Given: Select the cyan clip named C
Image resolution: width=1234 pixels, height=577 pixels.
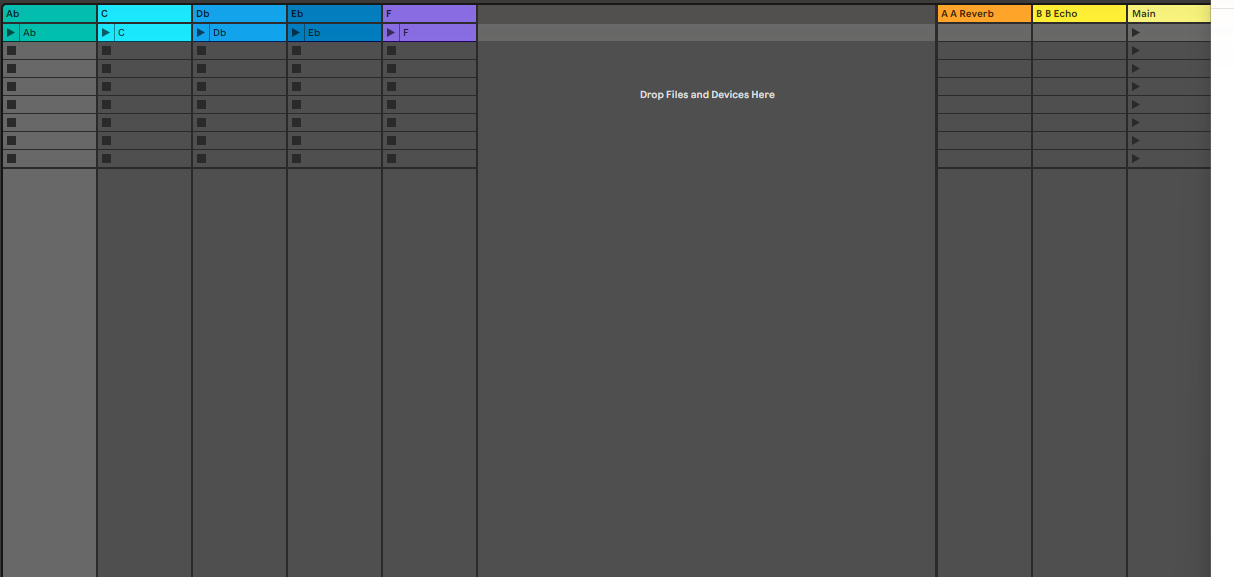Looking at the screenshot, I should 153,33.
